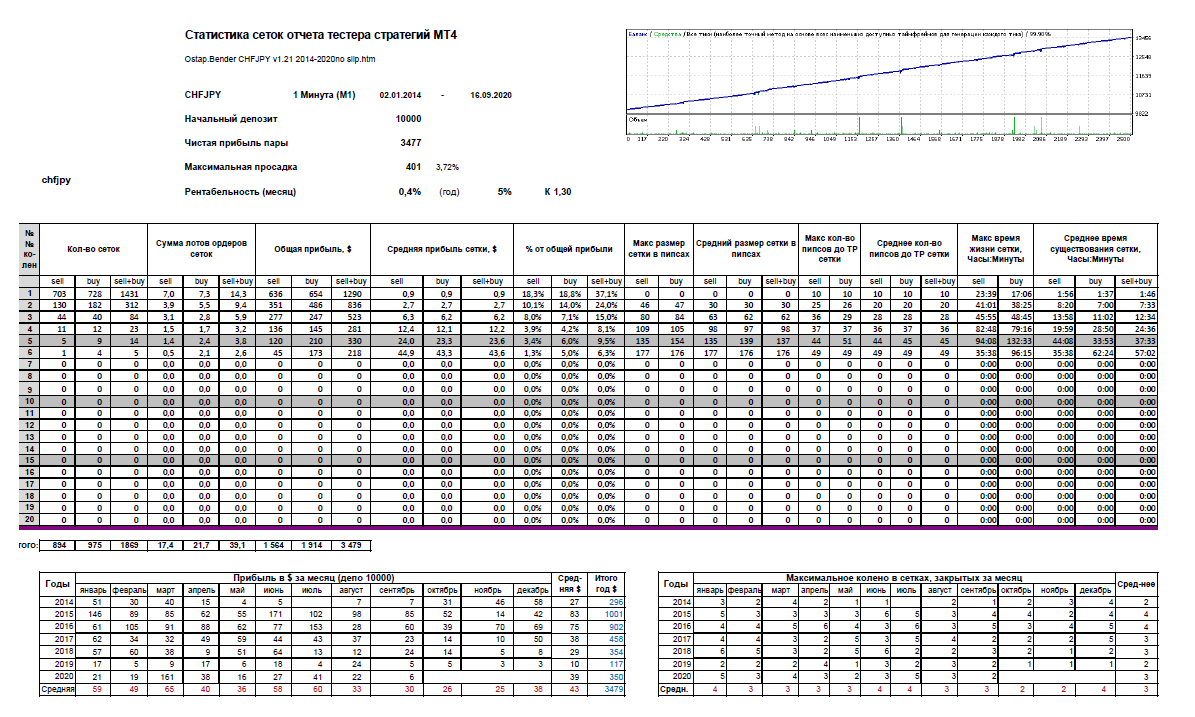Select header 'Максимальное колено в сетках, закрытых за месяц'
Screen dimensions: 1195x717
click(x=904, y=578)
